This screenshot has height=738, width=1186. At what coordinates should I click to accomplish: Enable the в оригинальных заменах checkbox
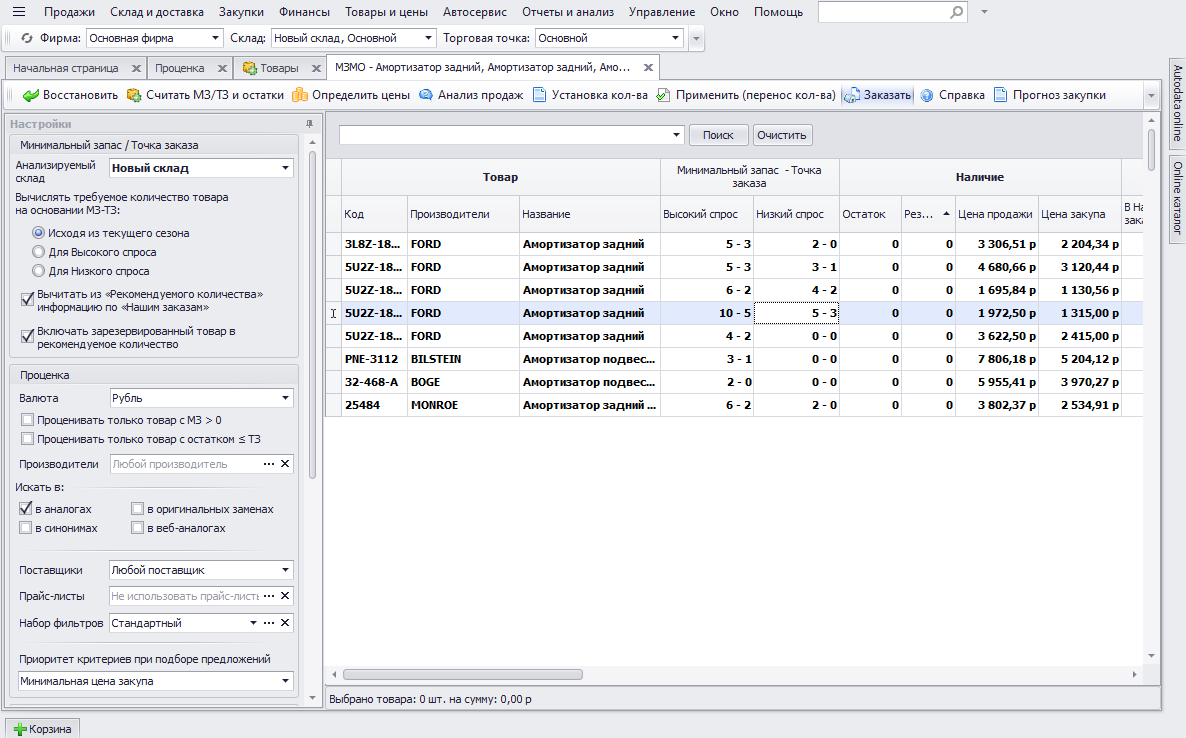point(137,509)
